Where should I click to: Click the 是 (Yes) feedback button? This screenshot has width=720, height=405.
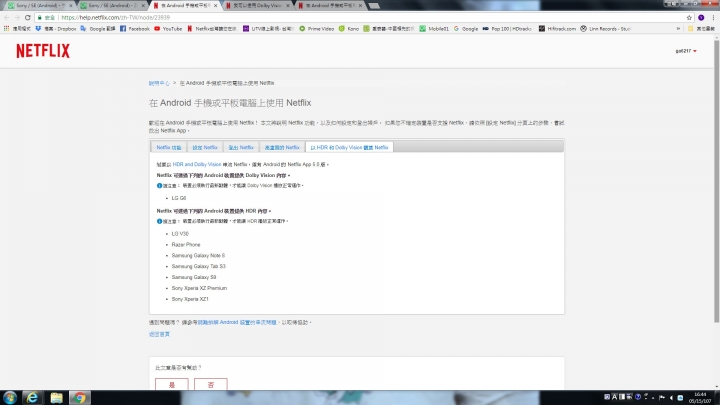[172, 384]
